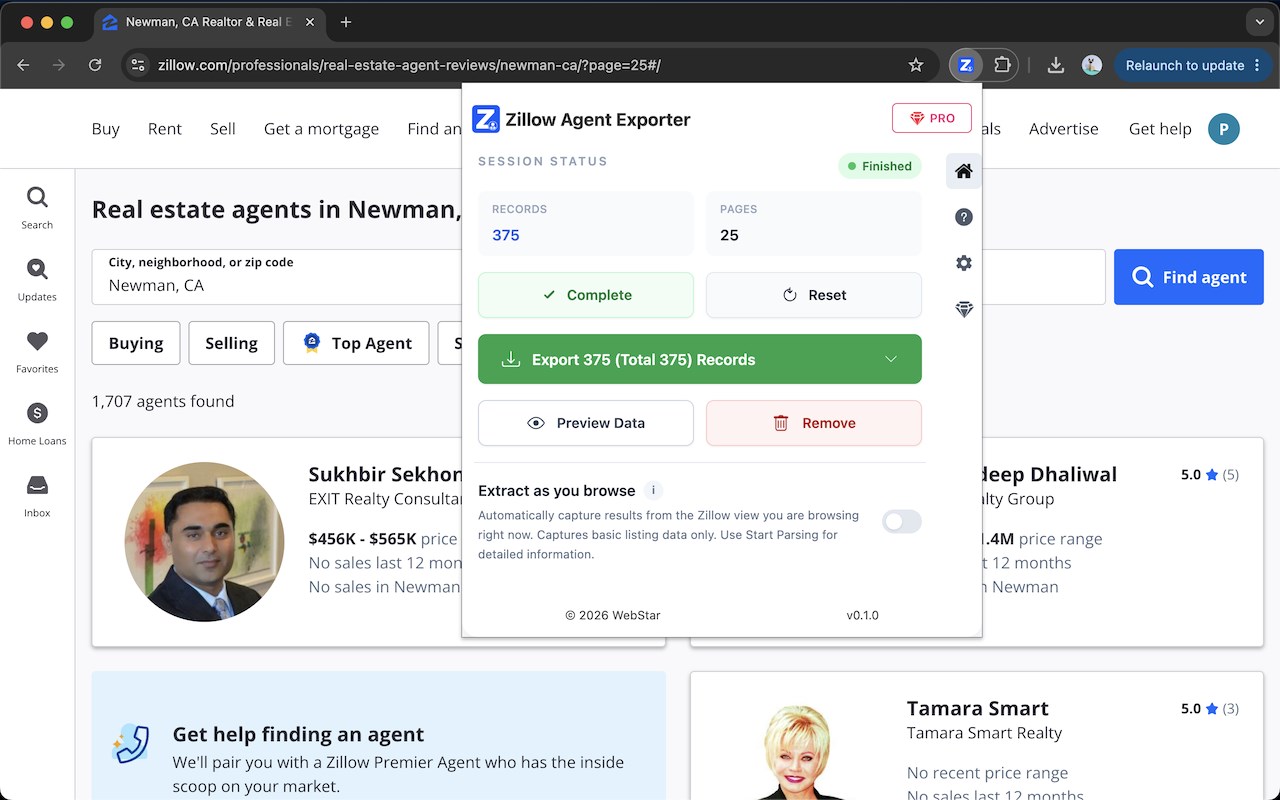Click the records count 375
This screenshot has height=800, width=1280.
click(x=506, y=235)
